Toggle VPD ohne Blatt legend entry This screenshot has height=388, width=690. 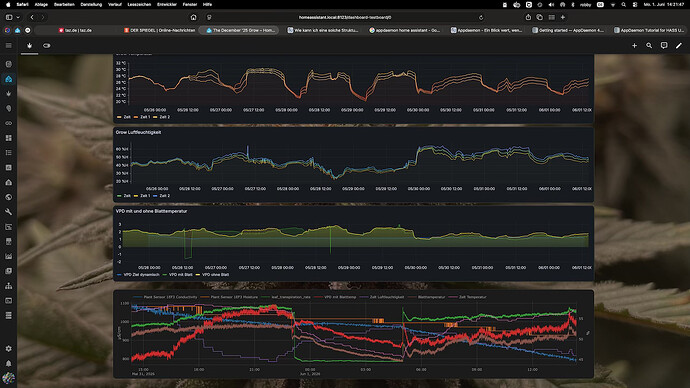[x=213, y=275]
